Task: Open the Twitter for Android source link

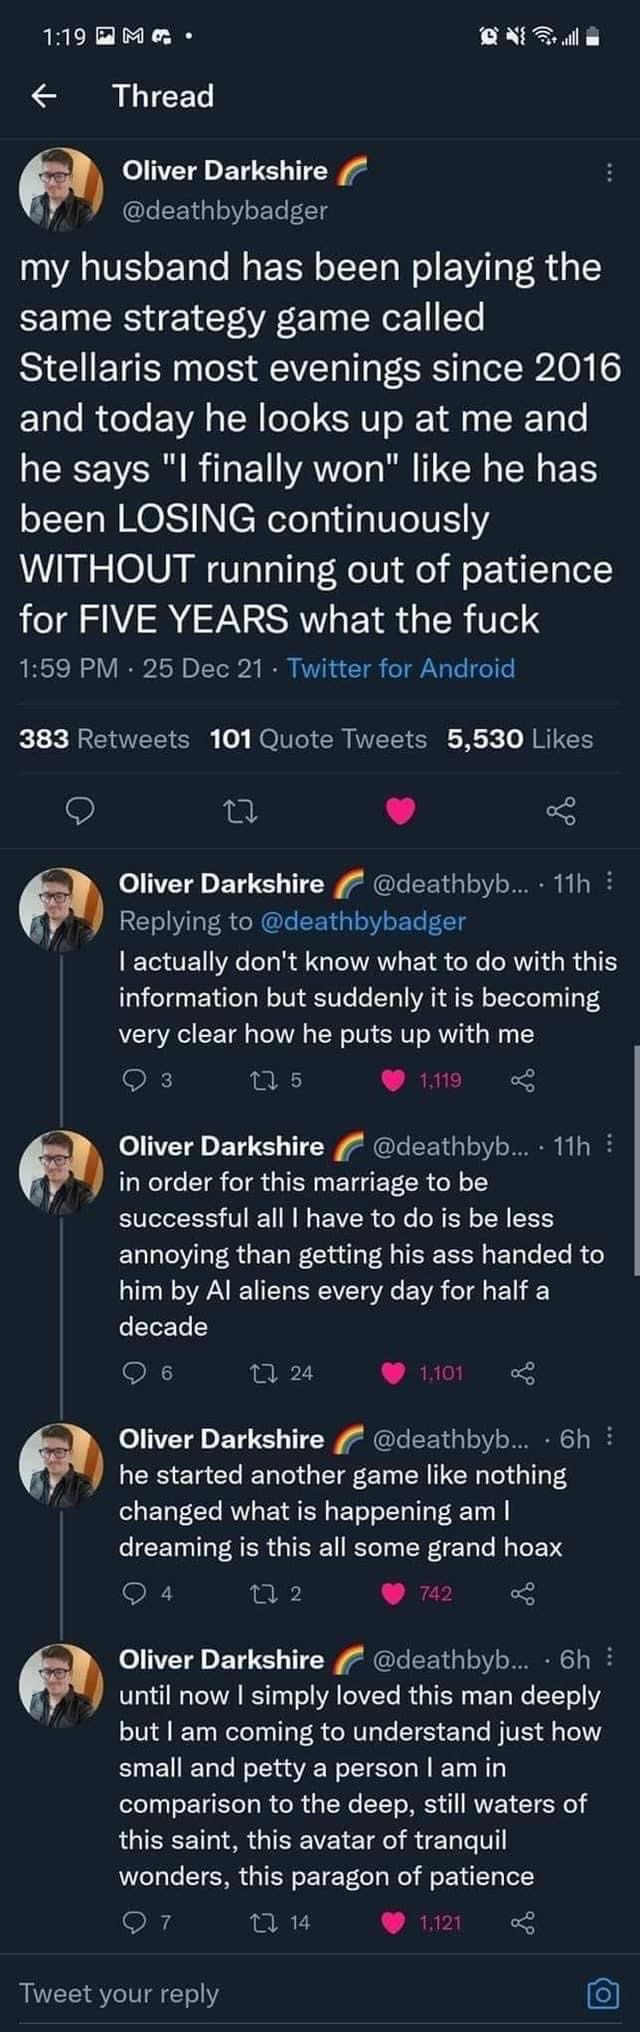Action: point(401,668)
